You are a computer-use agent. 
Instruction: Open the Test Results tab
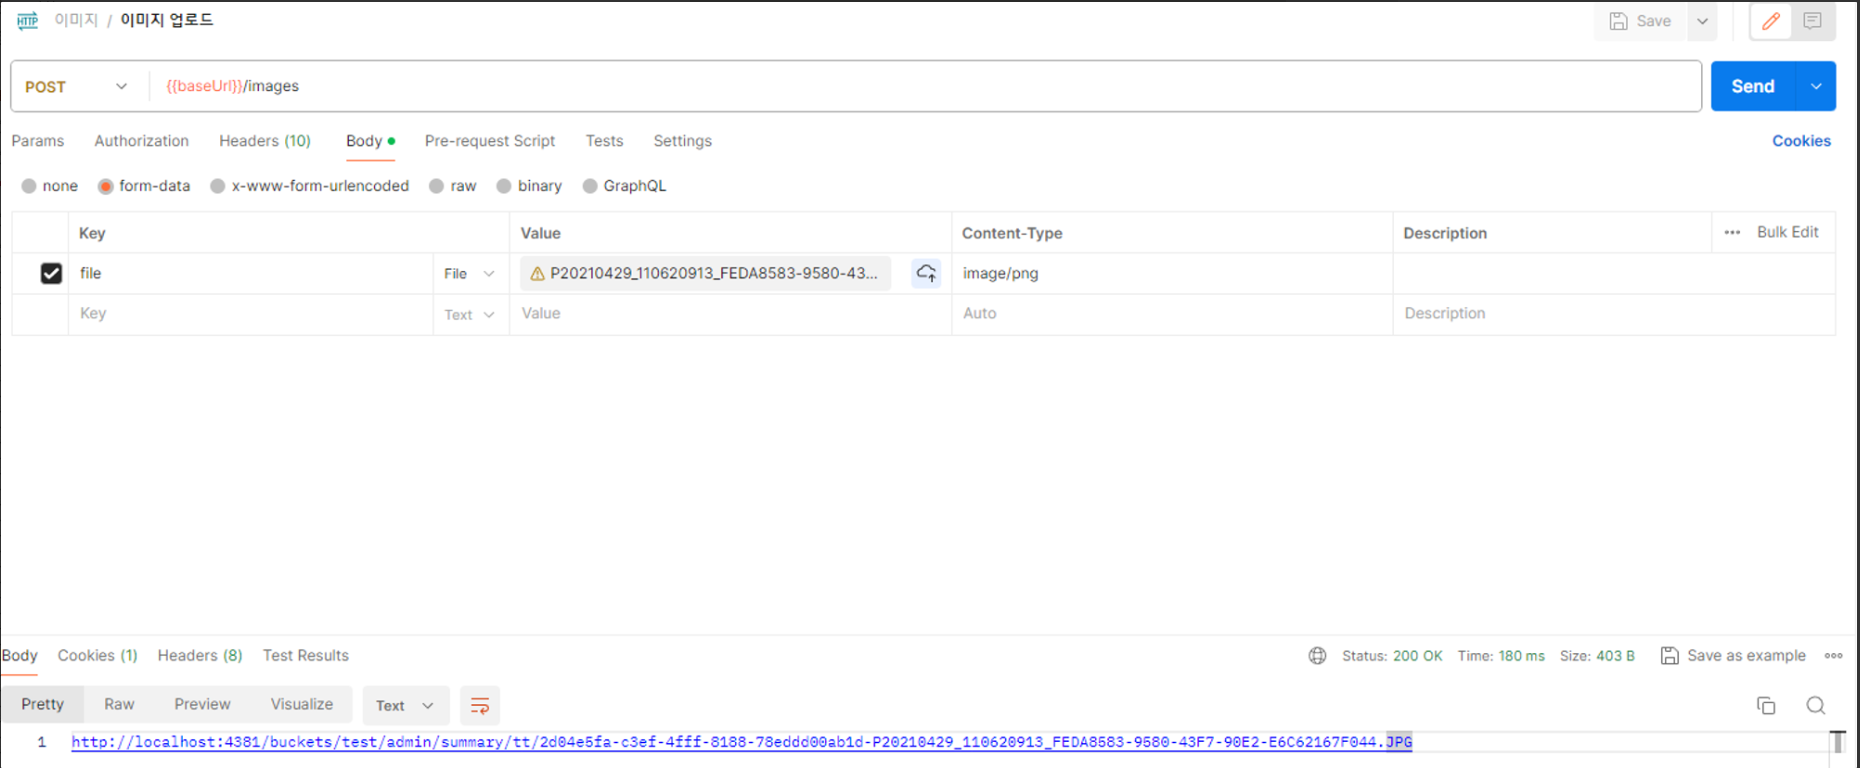point(306,656)
